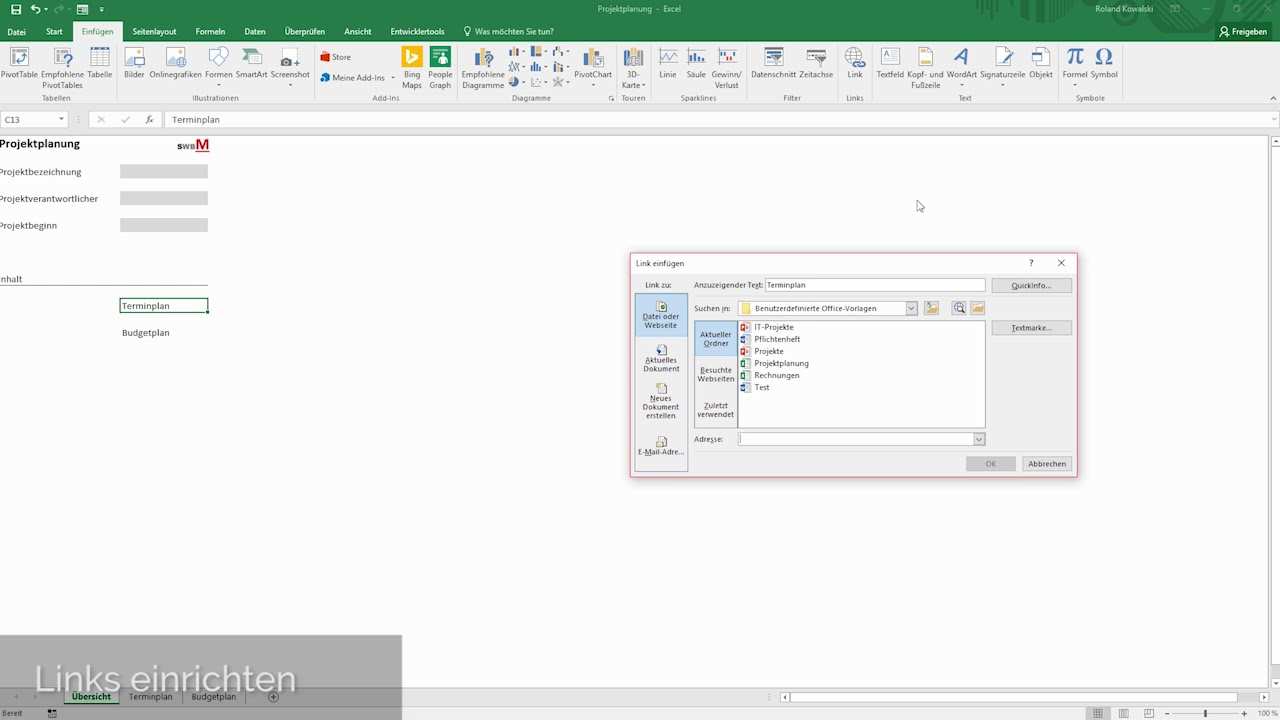Image resolution: width=1280 pixels, height=720 pixels.
Task: Insert a SmartArt graphic
Action: coord(251,64)
